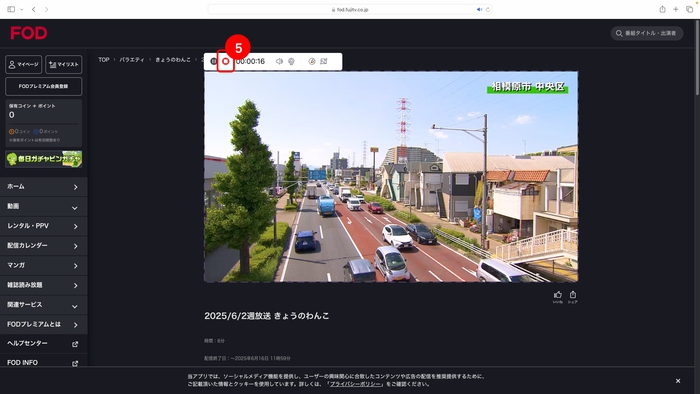Click the title 2025/6/2週放送 きょうのわんこ

tap(267, 315)
